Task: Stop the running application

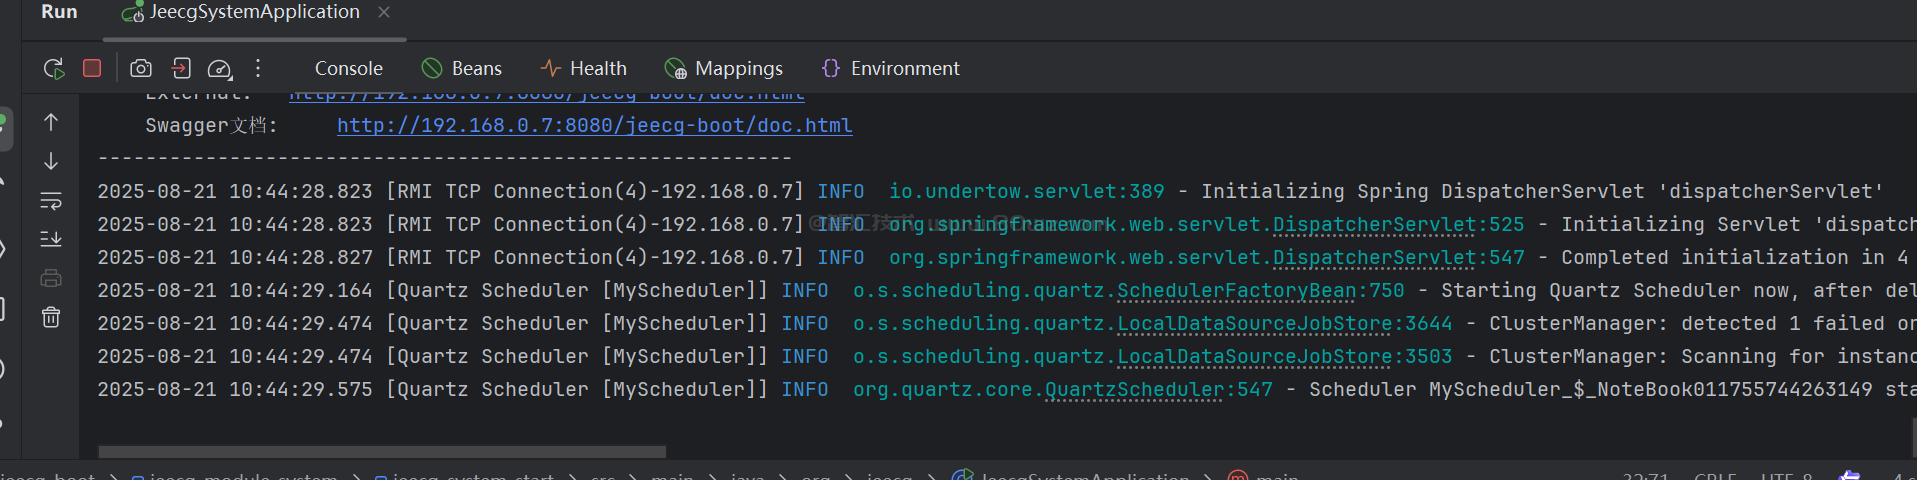Action: click(x=92, y=68)
